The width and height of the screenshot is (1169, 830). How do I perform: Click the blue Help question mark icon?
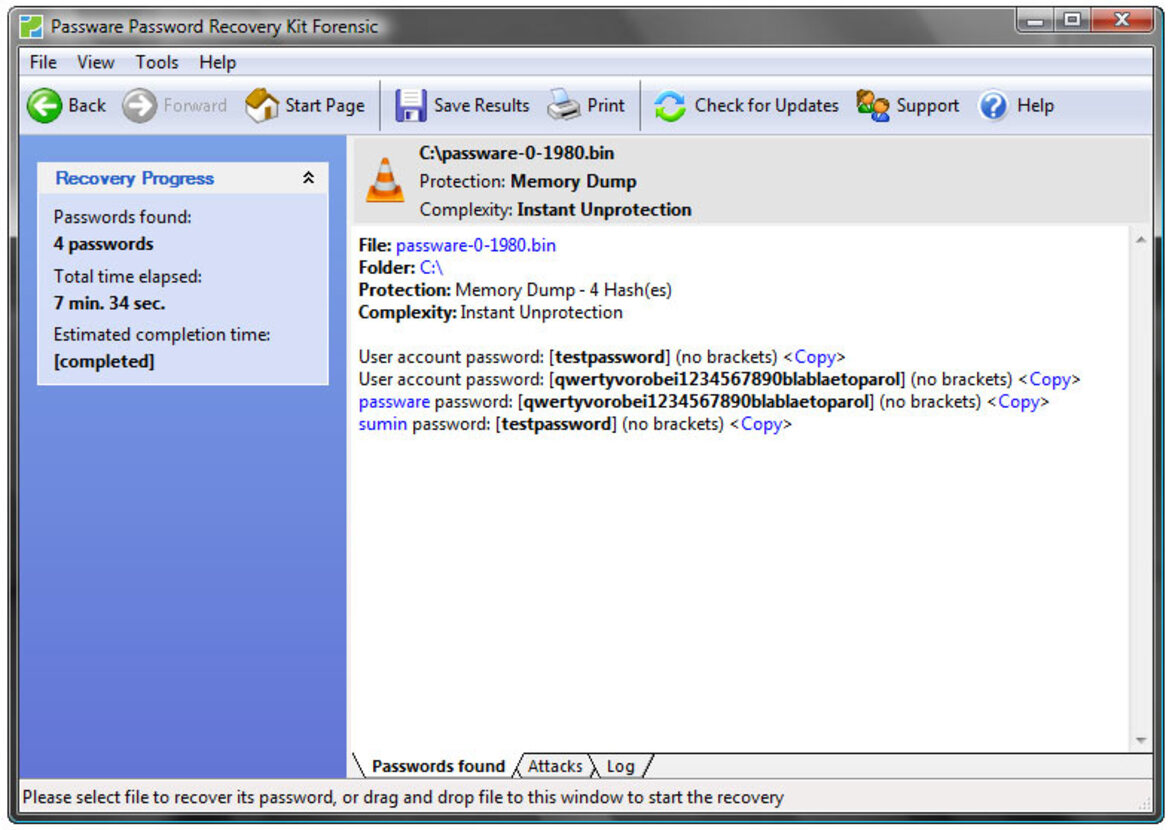click(993, 106)
